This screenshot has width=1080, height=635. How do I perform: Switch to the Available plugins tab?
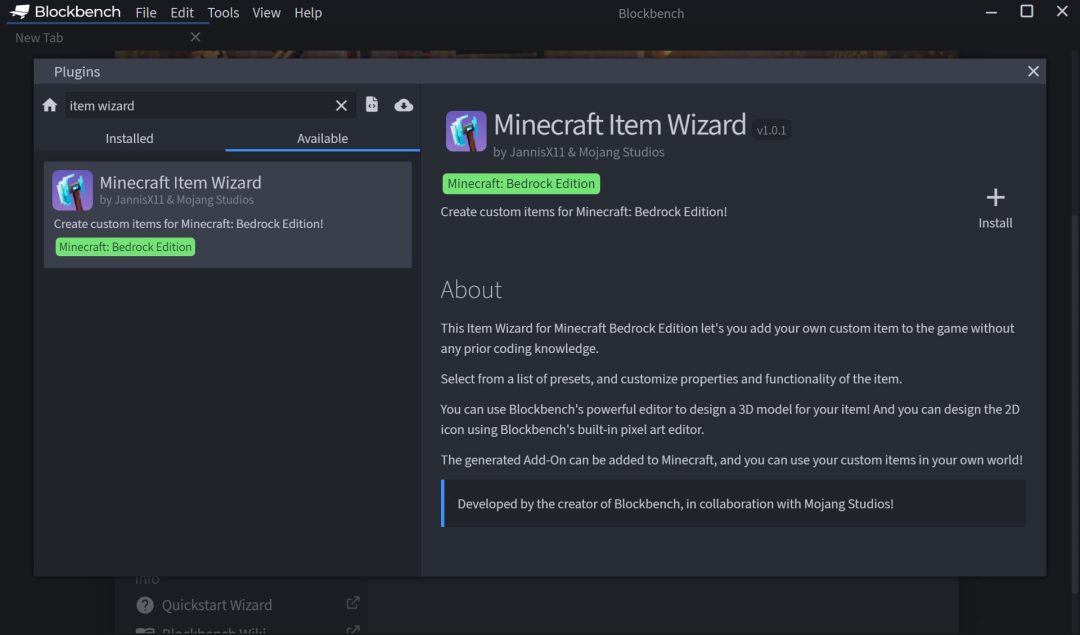click(322, 138)
